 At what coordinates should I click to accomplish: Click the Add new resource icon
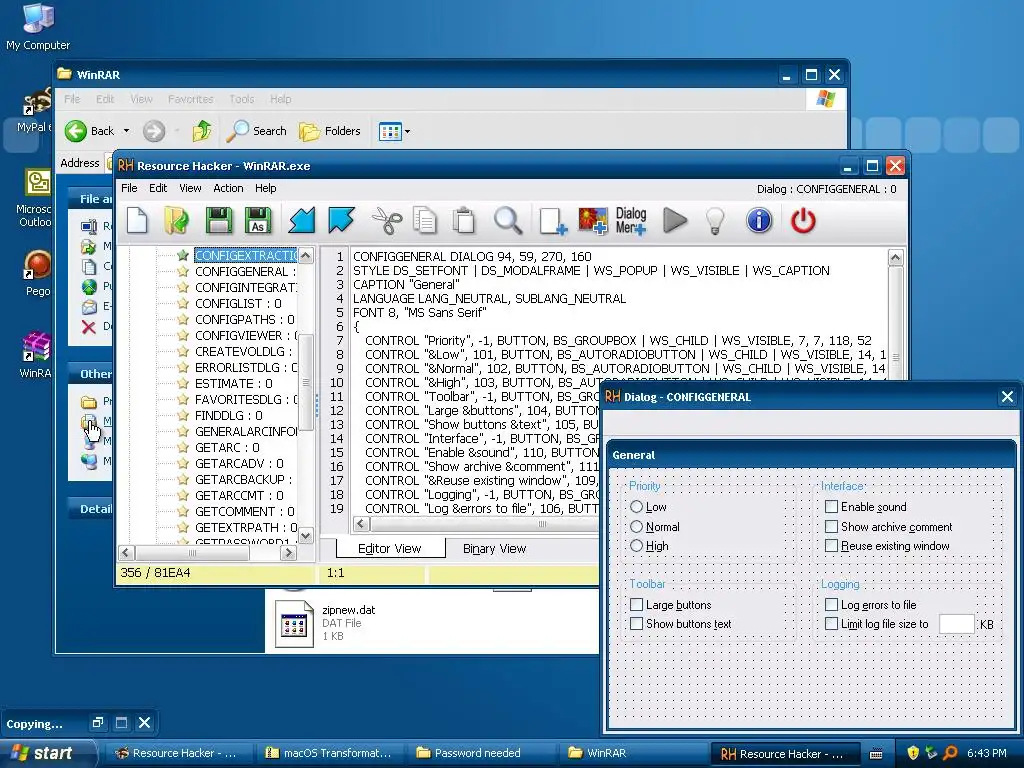(x=552, y=221)
